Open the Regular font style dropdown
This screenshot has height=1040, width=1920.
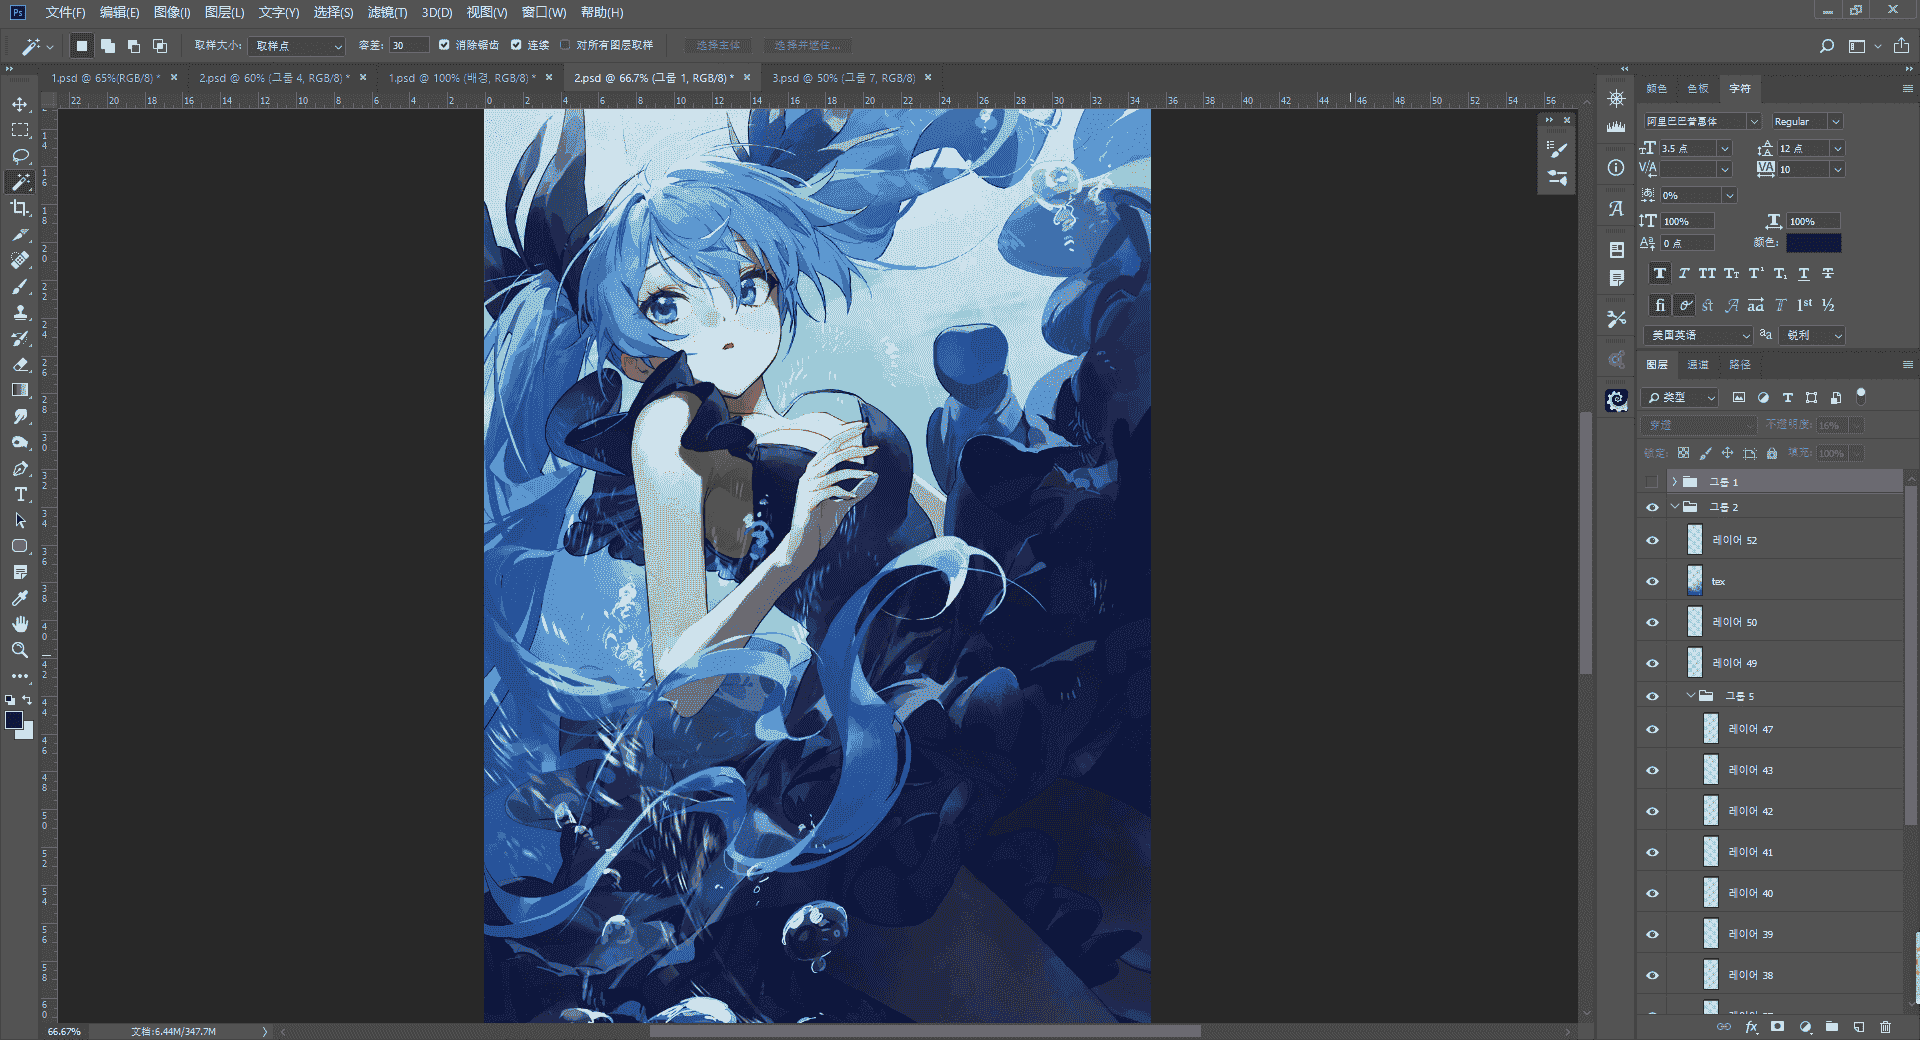(1806, 121)
